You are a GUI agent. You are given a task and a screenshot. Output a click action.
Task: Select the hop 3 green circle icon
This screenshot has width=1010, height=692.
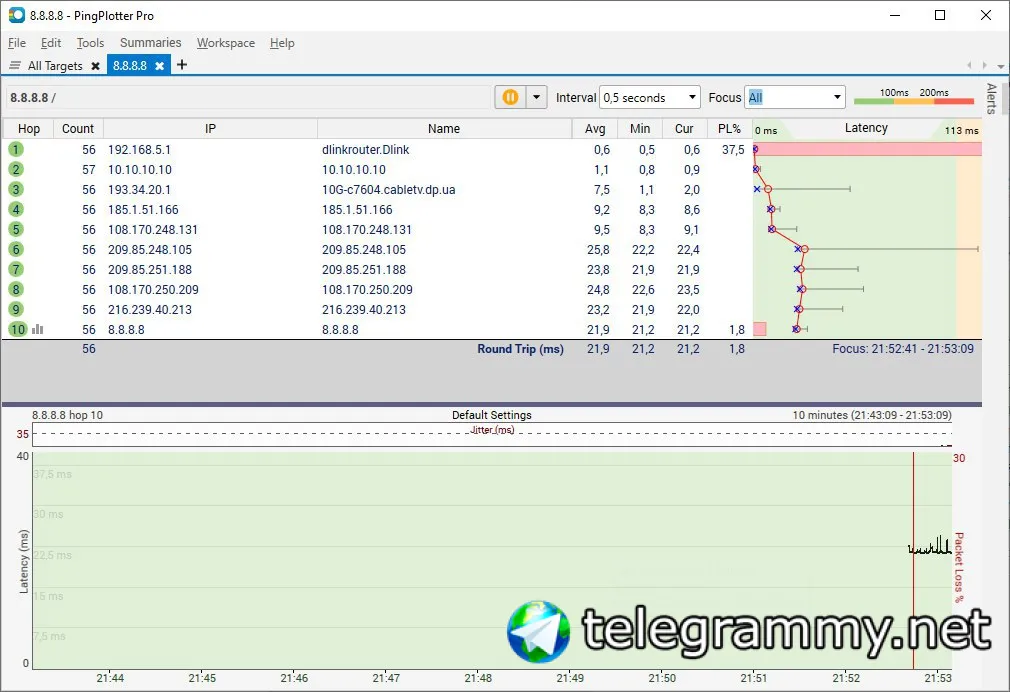click(16, 189)
